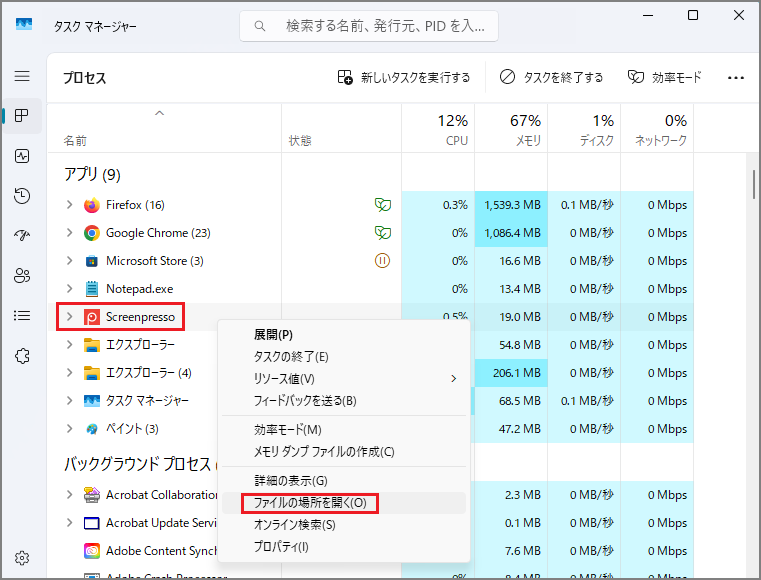761x580 pixels.
Task: Open Settings gear in sidebar
Action: [x=22, y=558]
